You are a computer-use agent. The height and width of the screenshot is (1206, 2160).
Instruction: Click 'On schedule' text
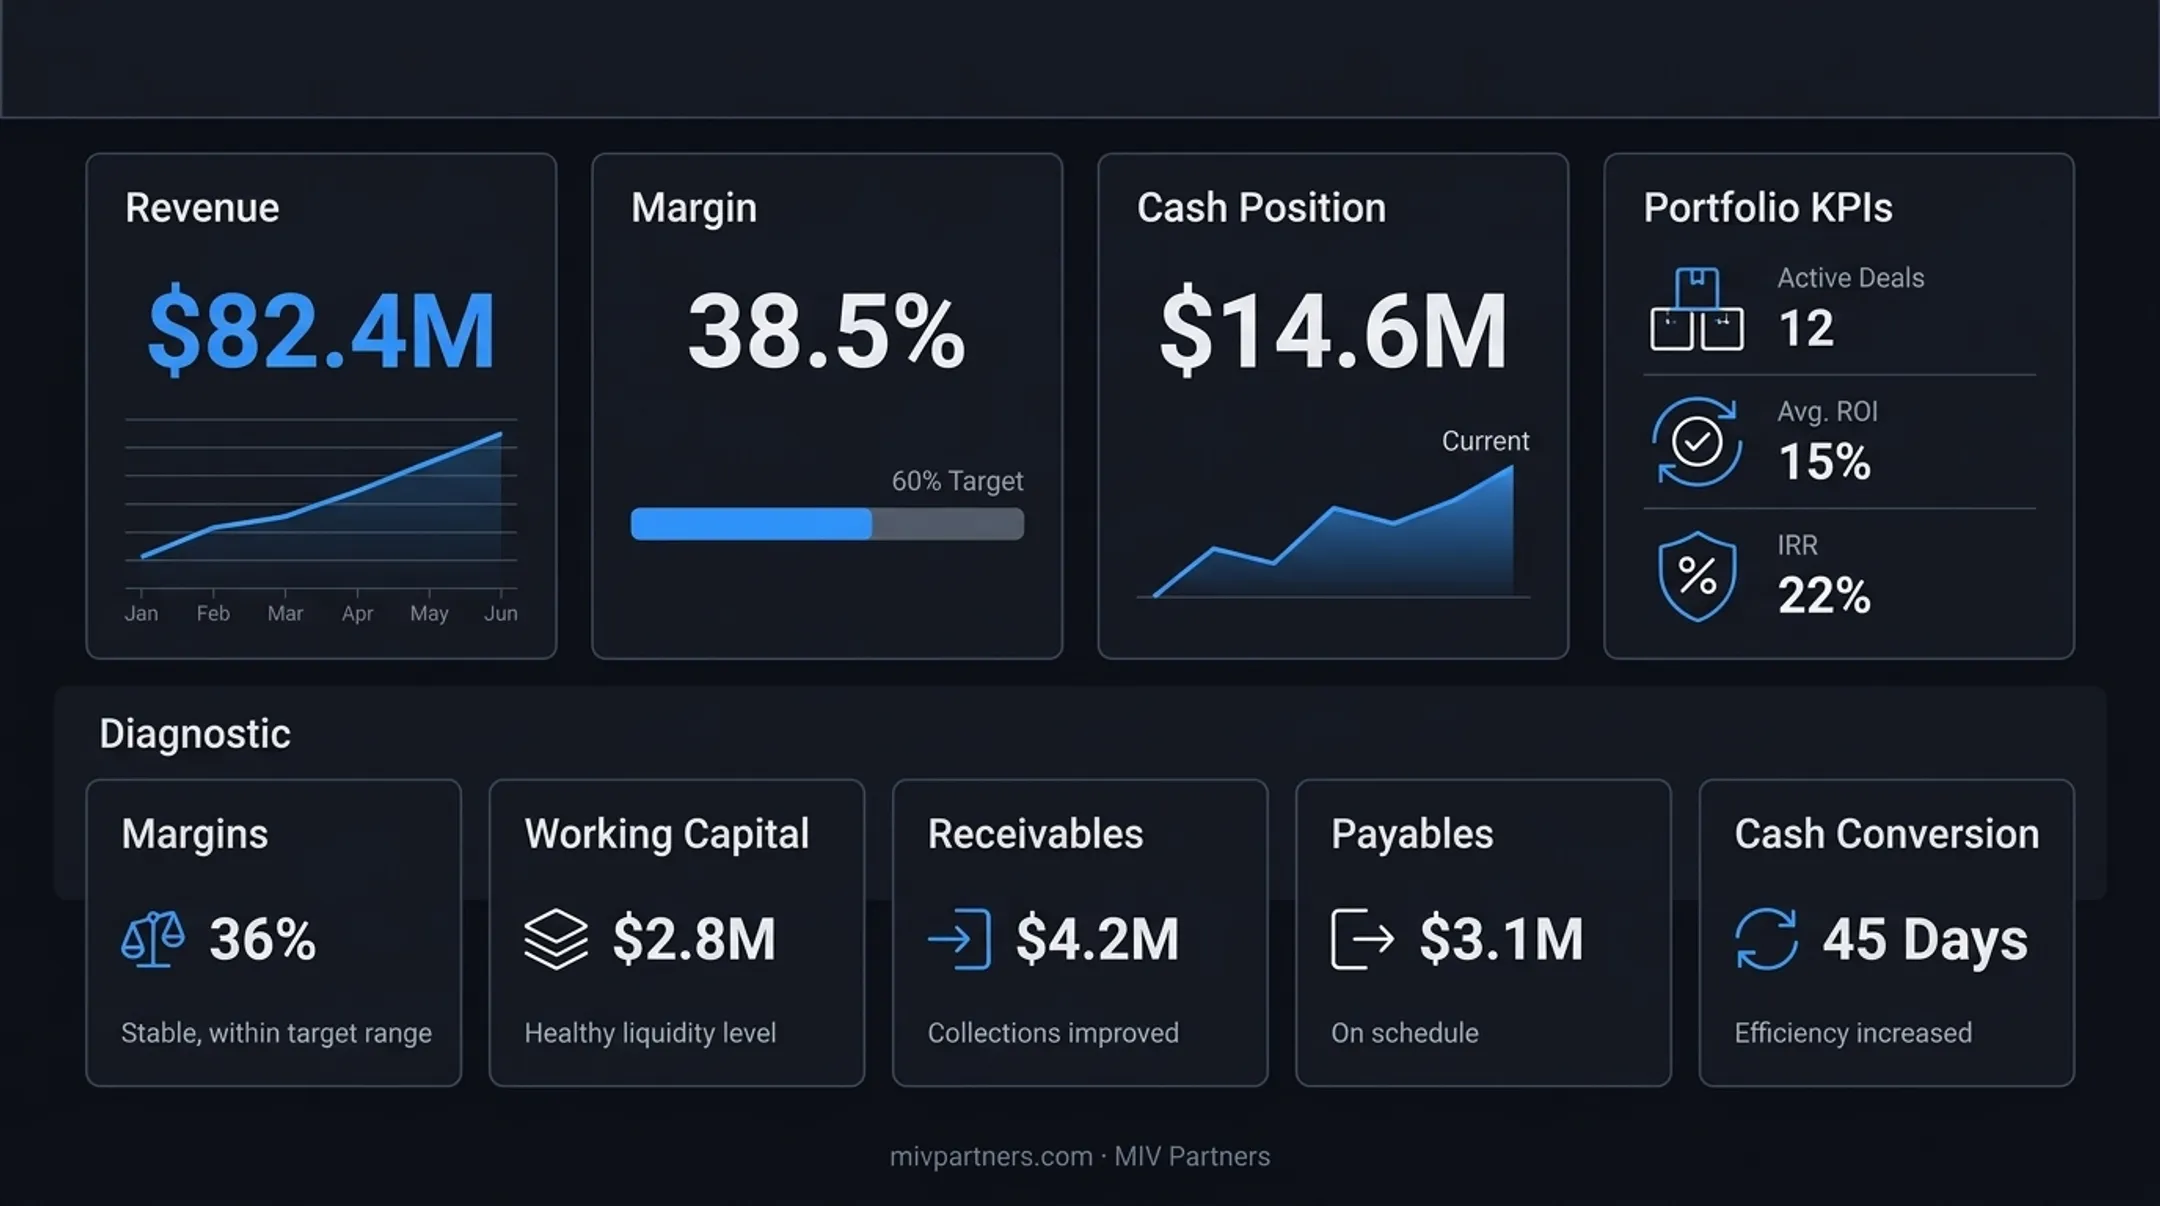click(1404, 1033)
